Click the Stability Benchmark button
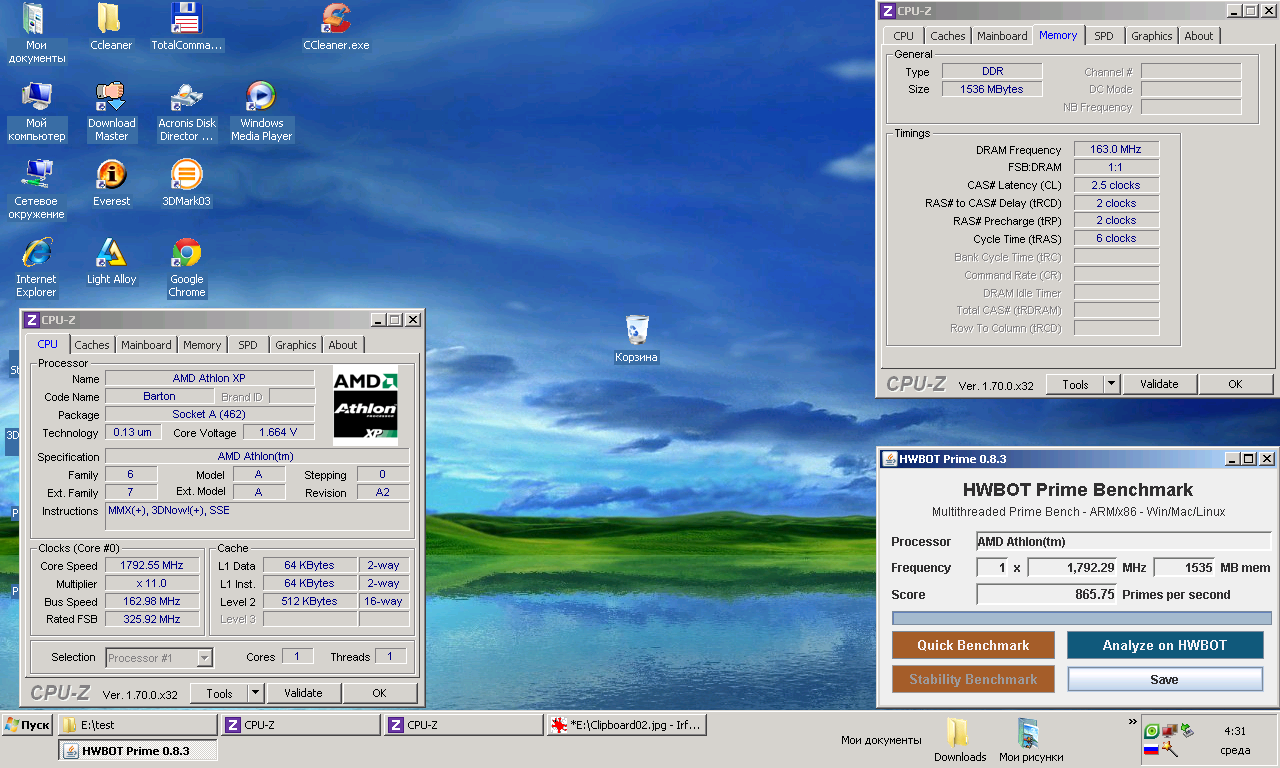Screen dimensions: 1280x768 [x=973, y=679]
